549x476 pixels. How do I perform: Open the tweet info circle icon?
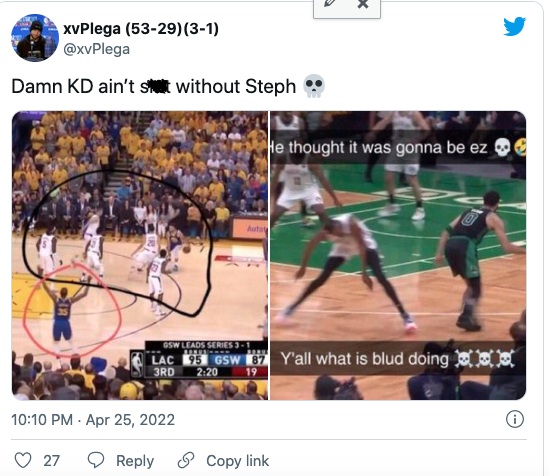click(515, 419)
